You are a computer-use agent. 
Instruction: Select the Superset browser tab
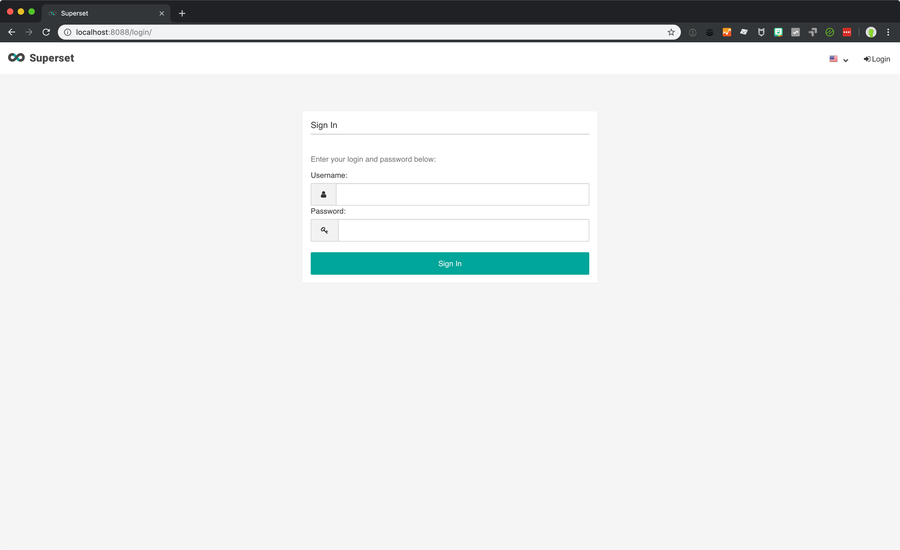[106, 13]
